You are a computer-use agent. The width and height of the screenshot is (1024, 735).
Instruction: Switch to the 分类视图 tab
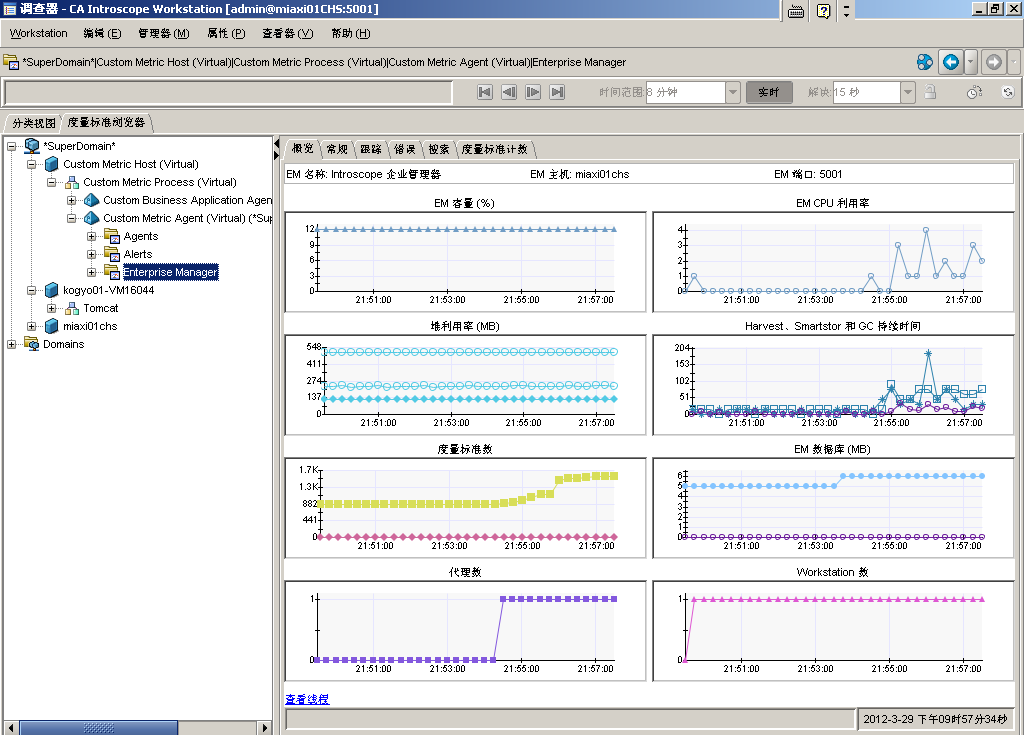tap(33, 122)
